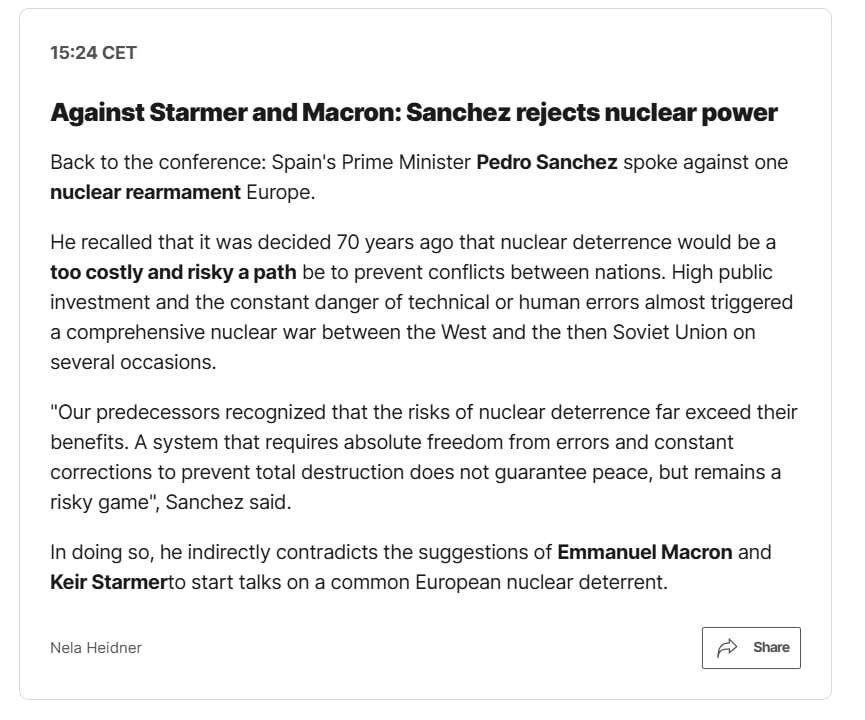Click the liveblog entry card
Viewport: 865px width, 720px height.
click(432, 360)
